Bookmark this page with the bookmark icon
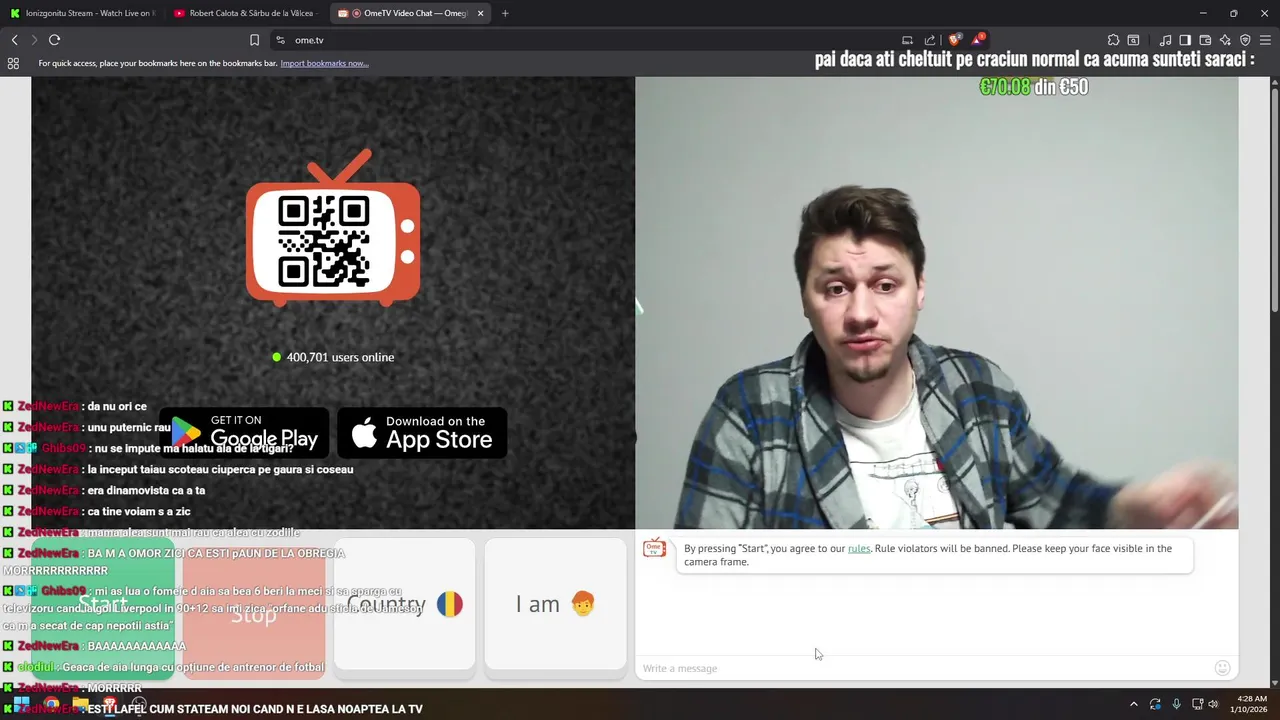This screenshot has width=1280, height=720. pyautogui.click(x=254, y=40)
